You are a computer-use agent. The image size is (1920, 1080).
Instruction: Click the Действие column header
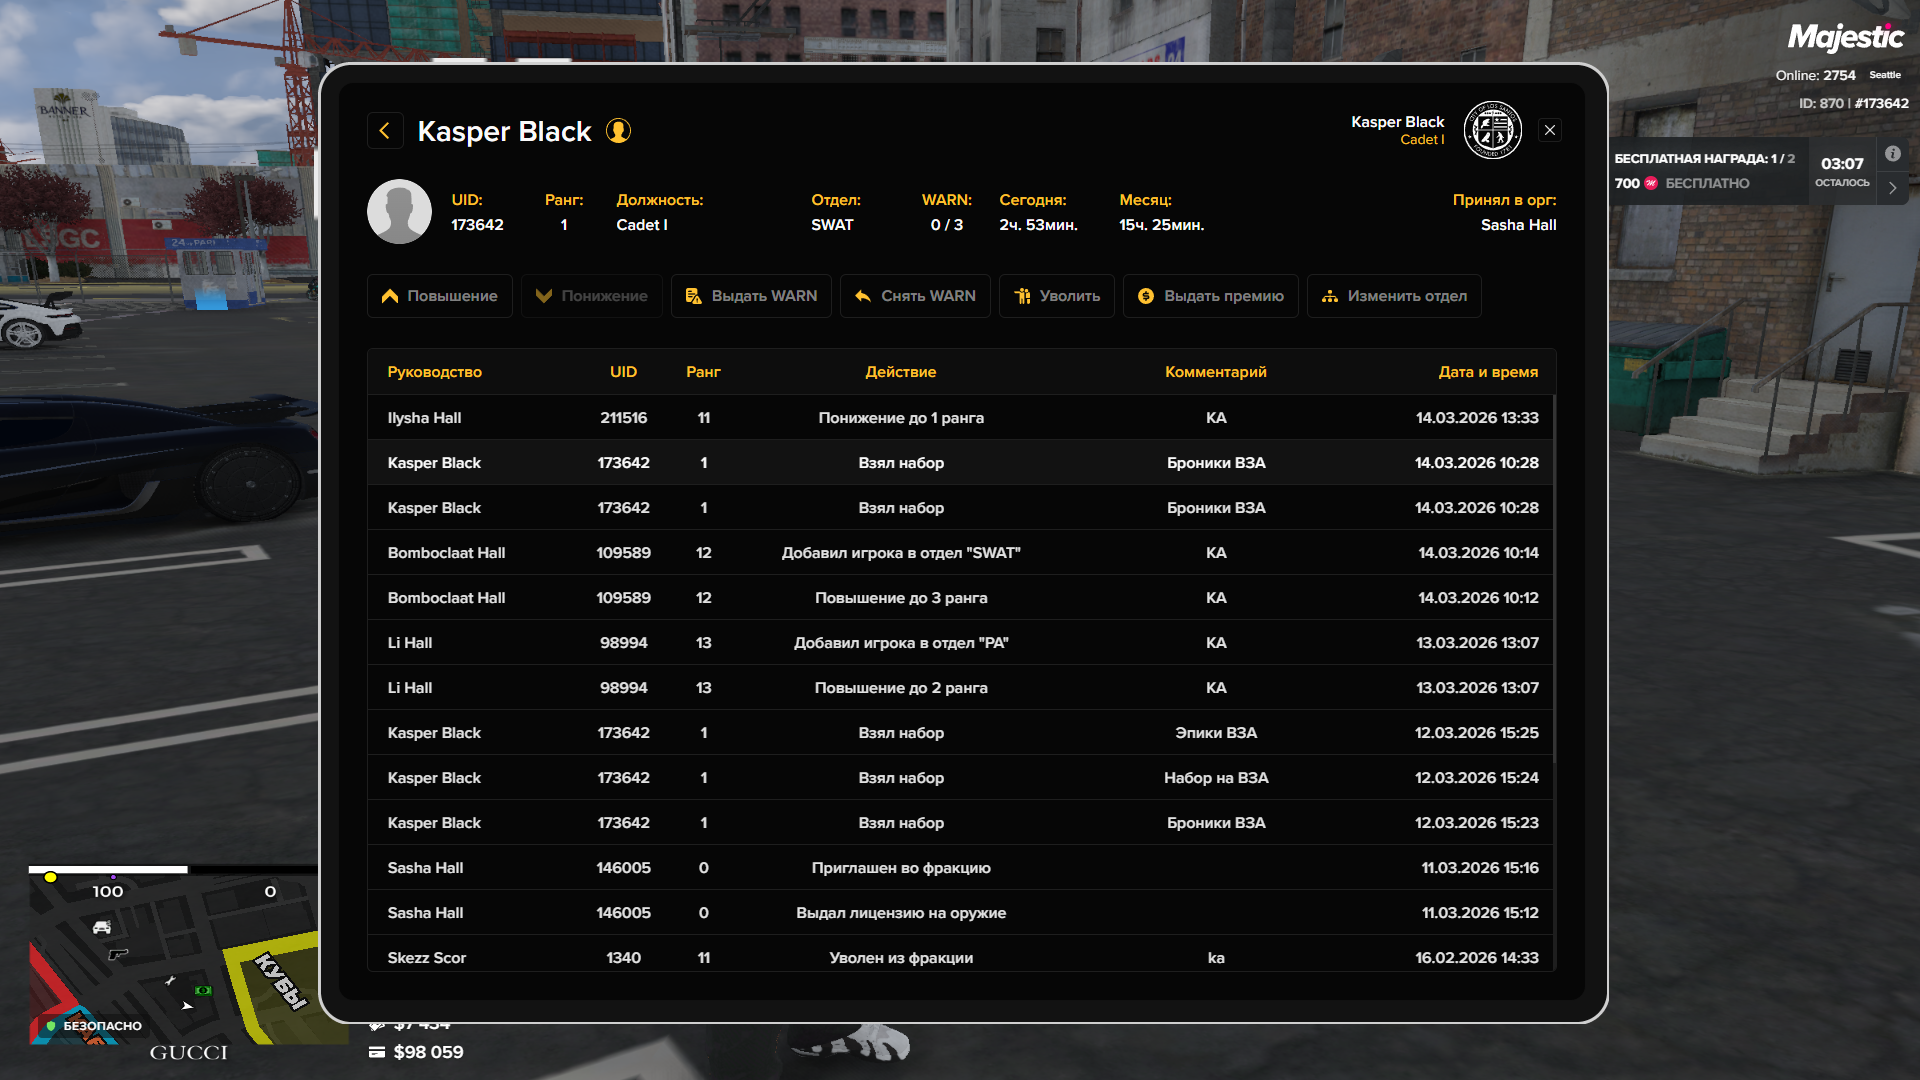tap(900, 372)
